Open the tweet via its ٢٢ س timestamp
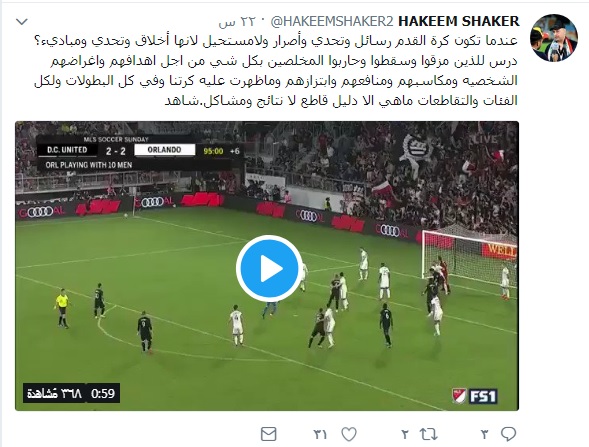 point(237,22)
